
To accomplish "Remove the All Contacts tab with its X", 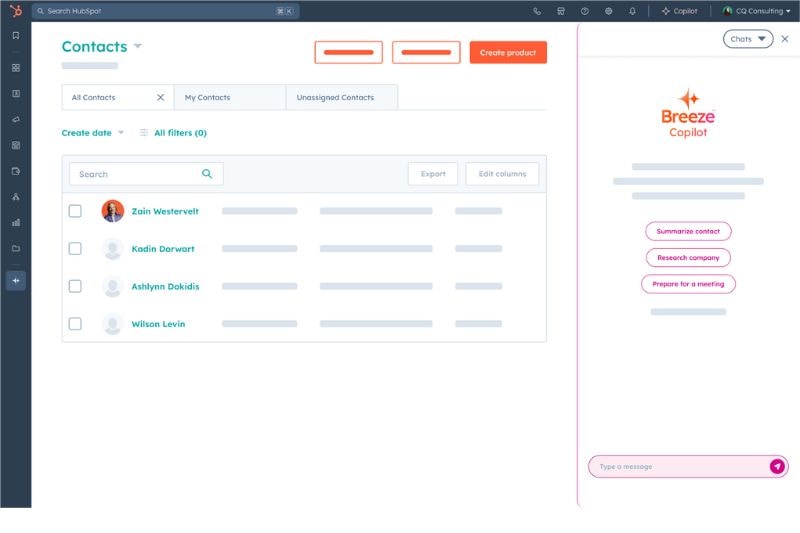I will coord(160,97).
